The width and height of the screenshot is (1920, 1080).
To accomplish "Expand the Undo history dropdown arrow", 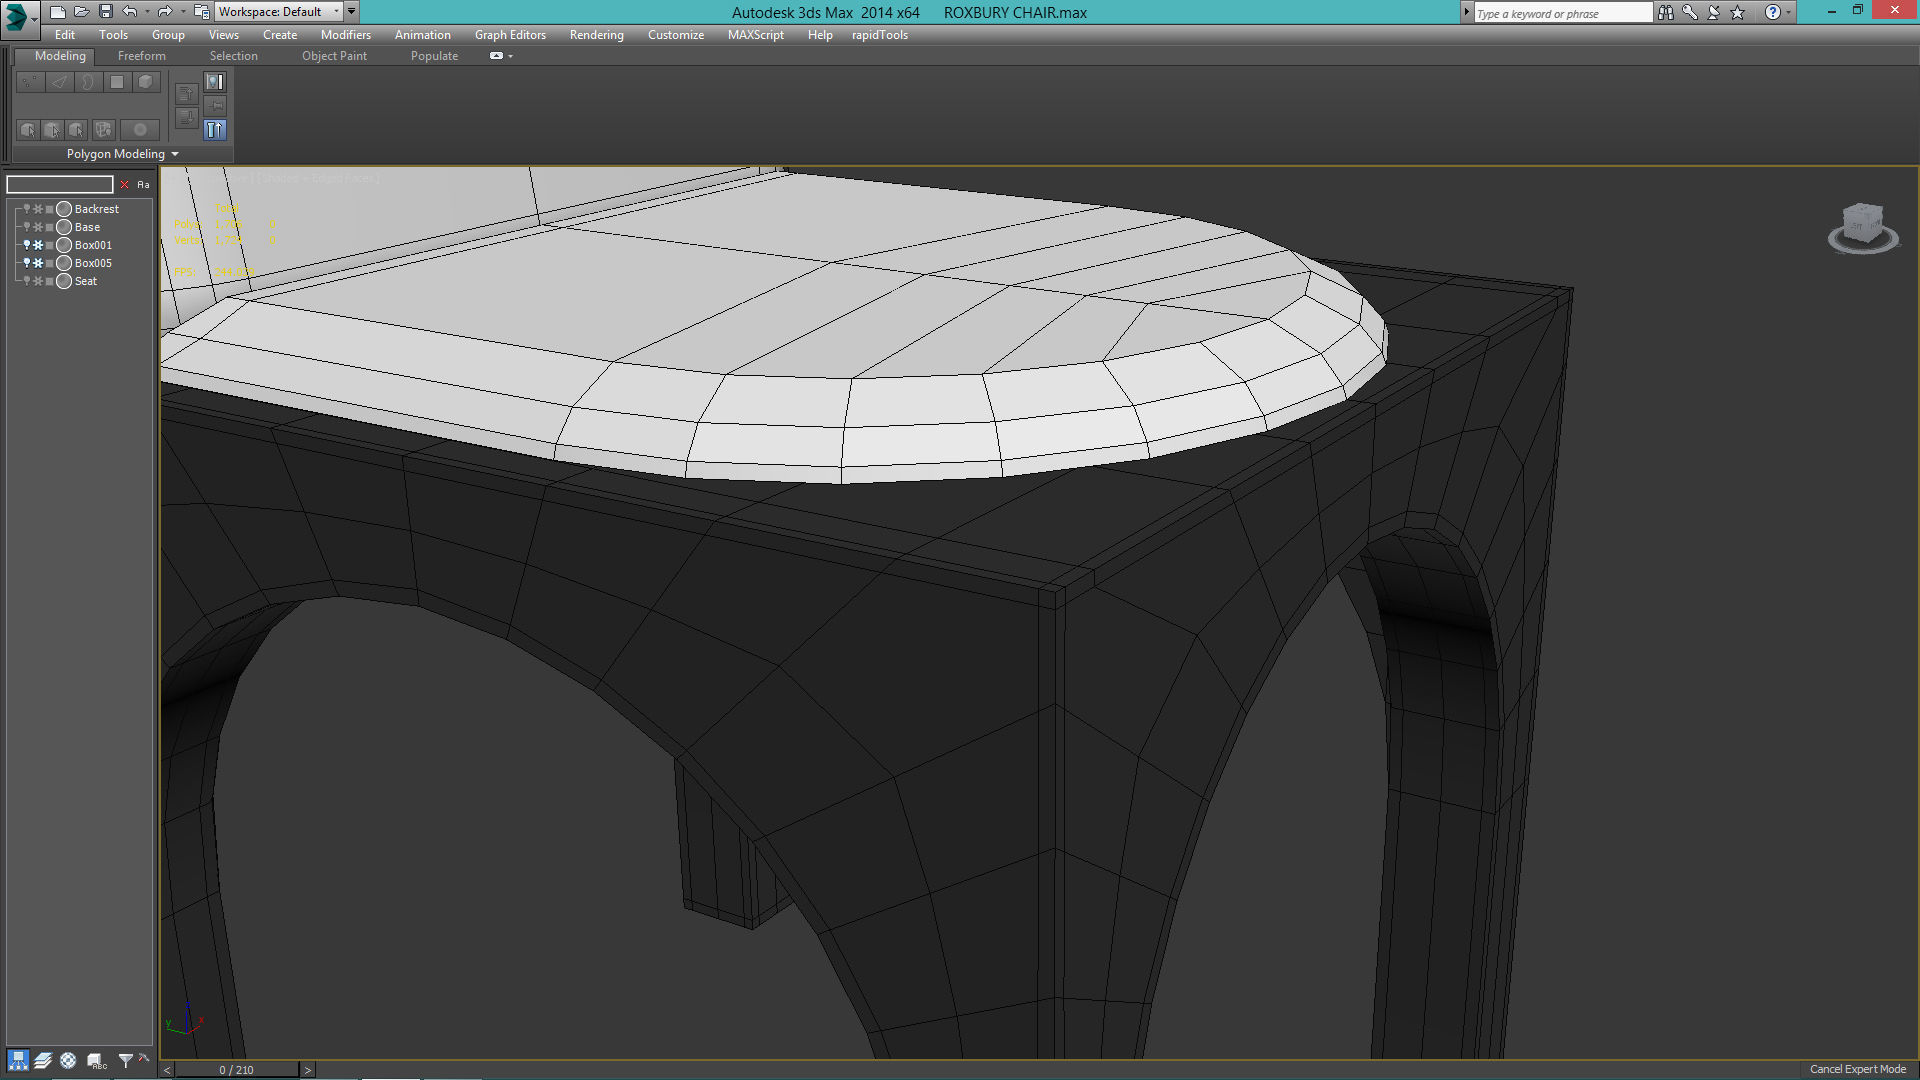I will [147, 12].
